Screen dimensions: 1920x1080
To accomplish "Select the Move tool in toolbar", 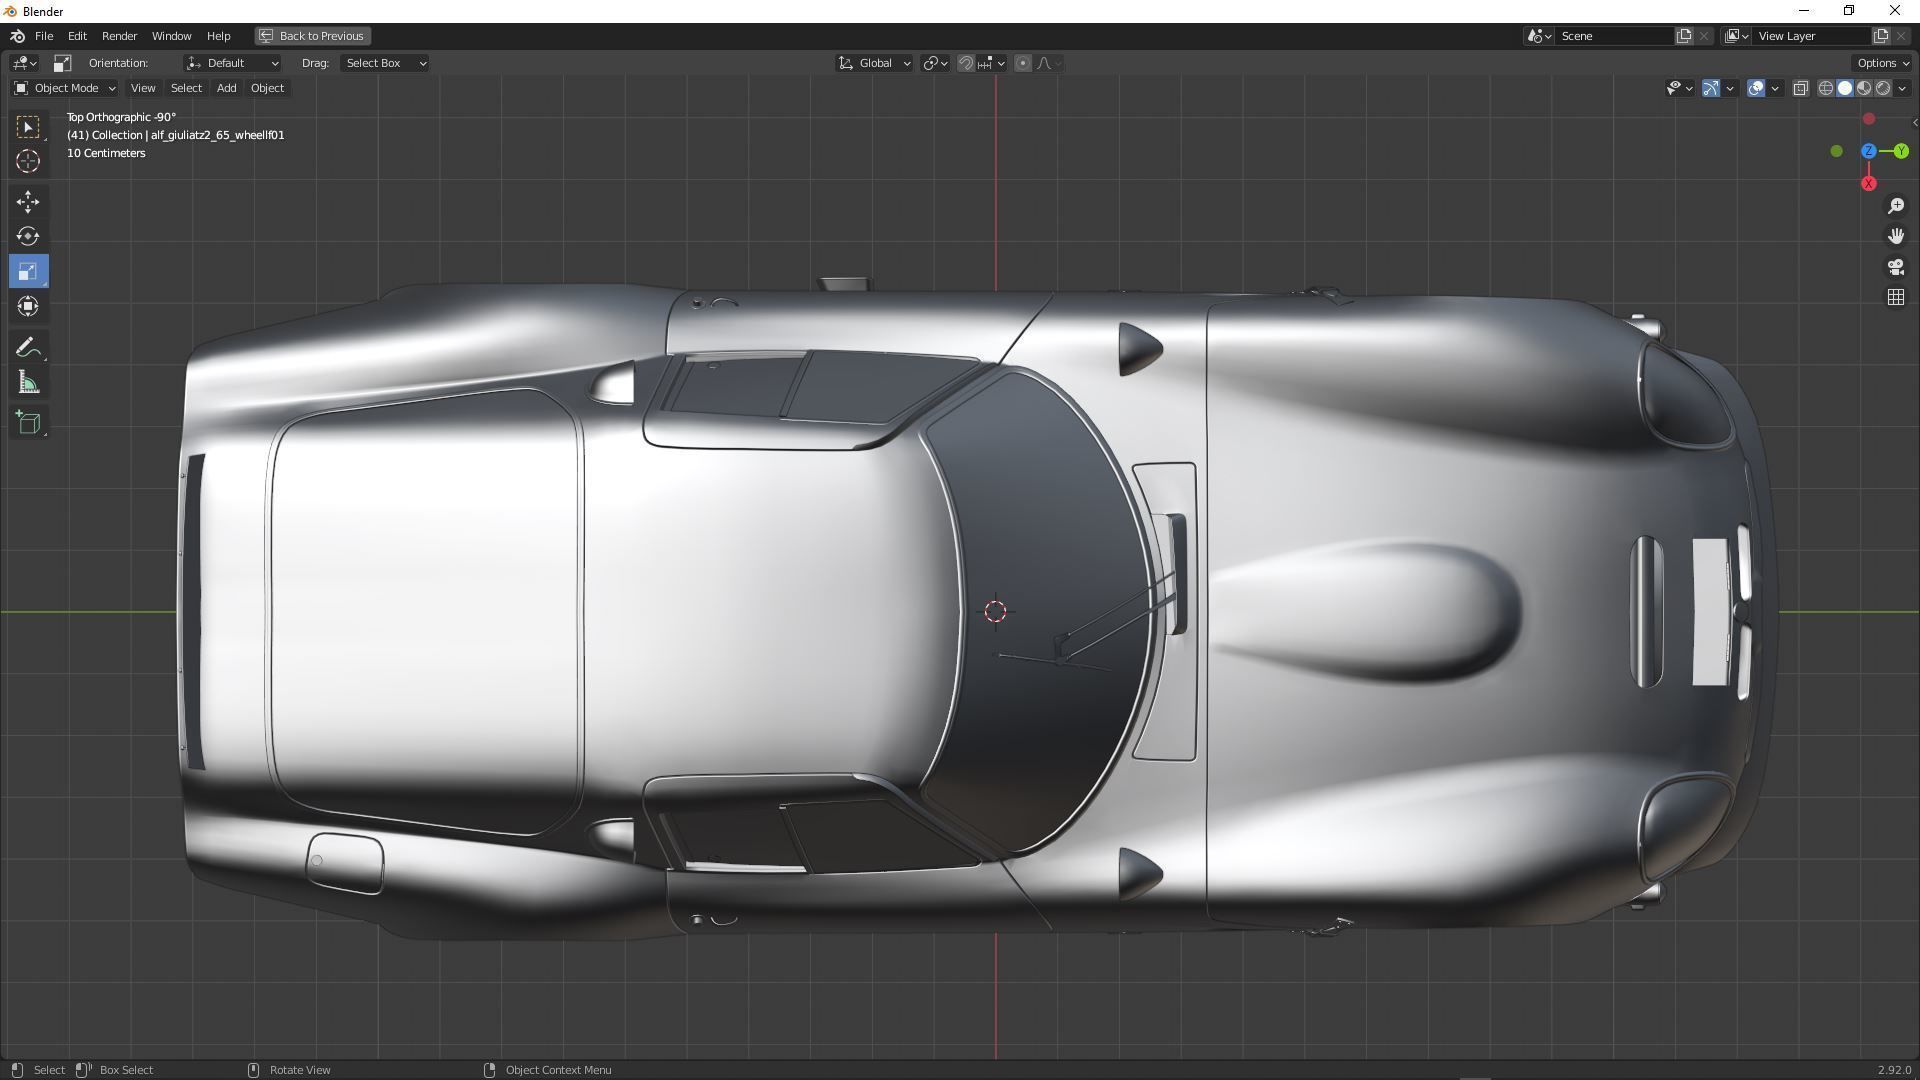I will (28, 202).
